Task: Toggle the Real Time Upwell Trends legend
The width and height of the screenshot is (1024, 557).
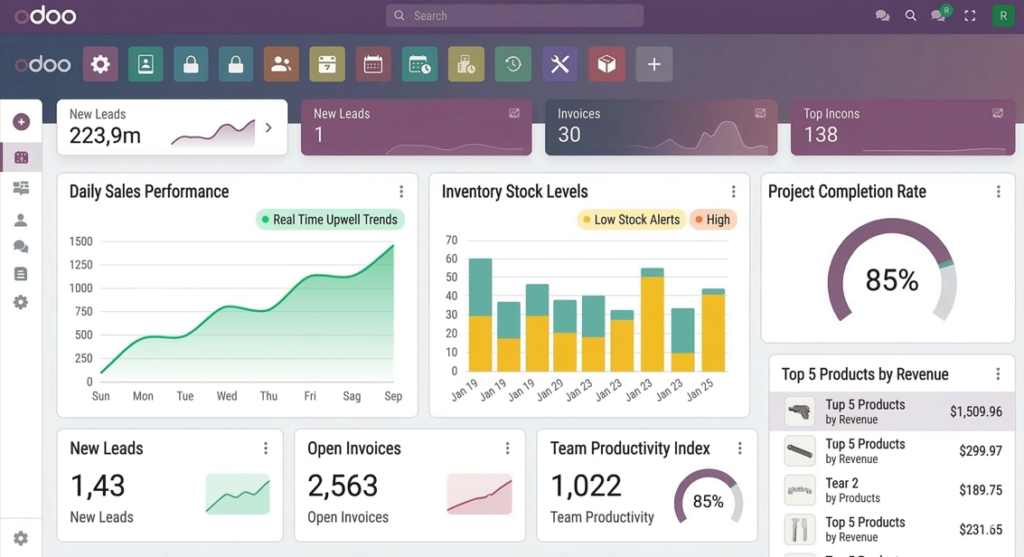Action: point(329,220)
